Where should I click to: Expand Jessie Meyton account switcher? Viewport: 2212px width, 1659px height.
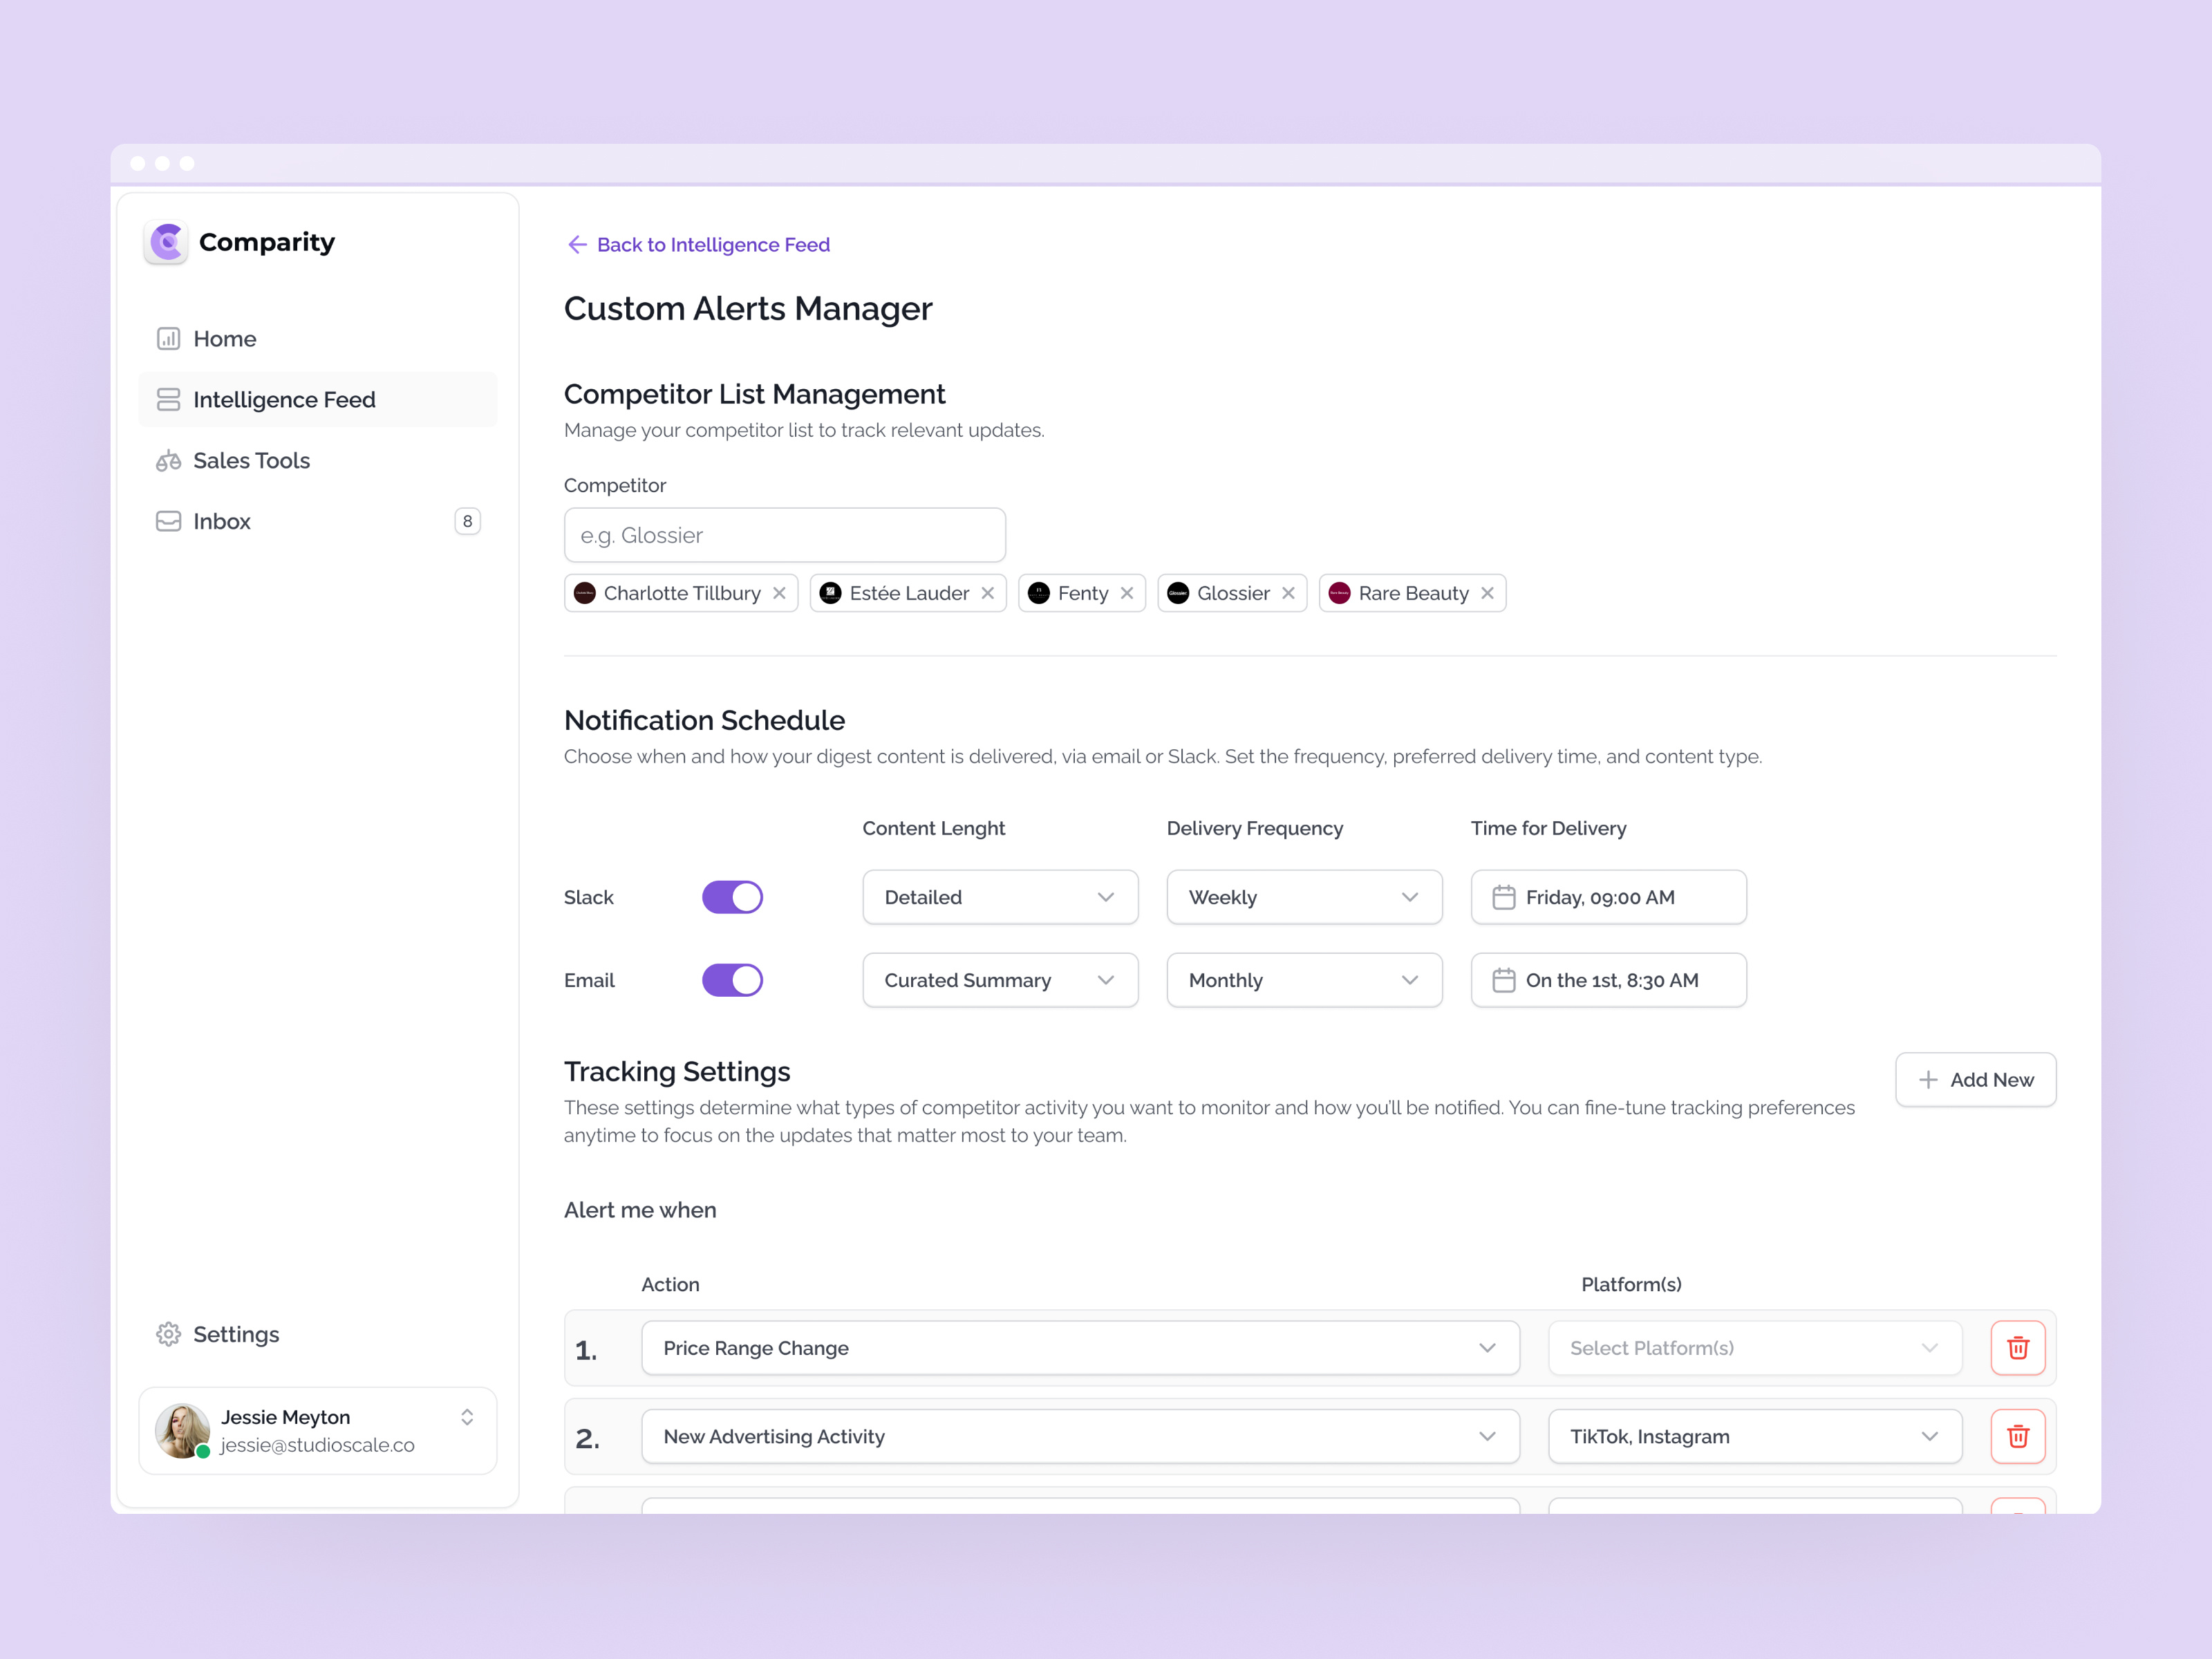[x=467, y=1417]
